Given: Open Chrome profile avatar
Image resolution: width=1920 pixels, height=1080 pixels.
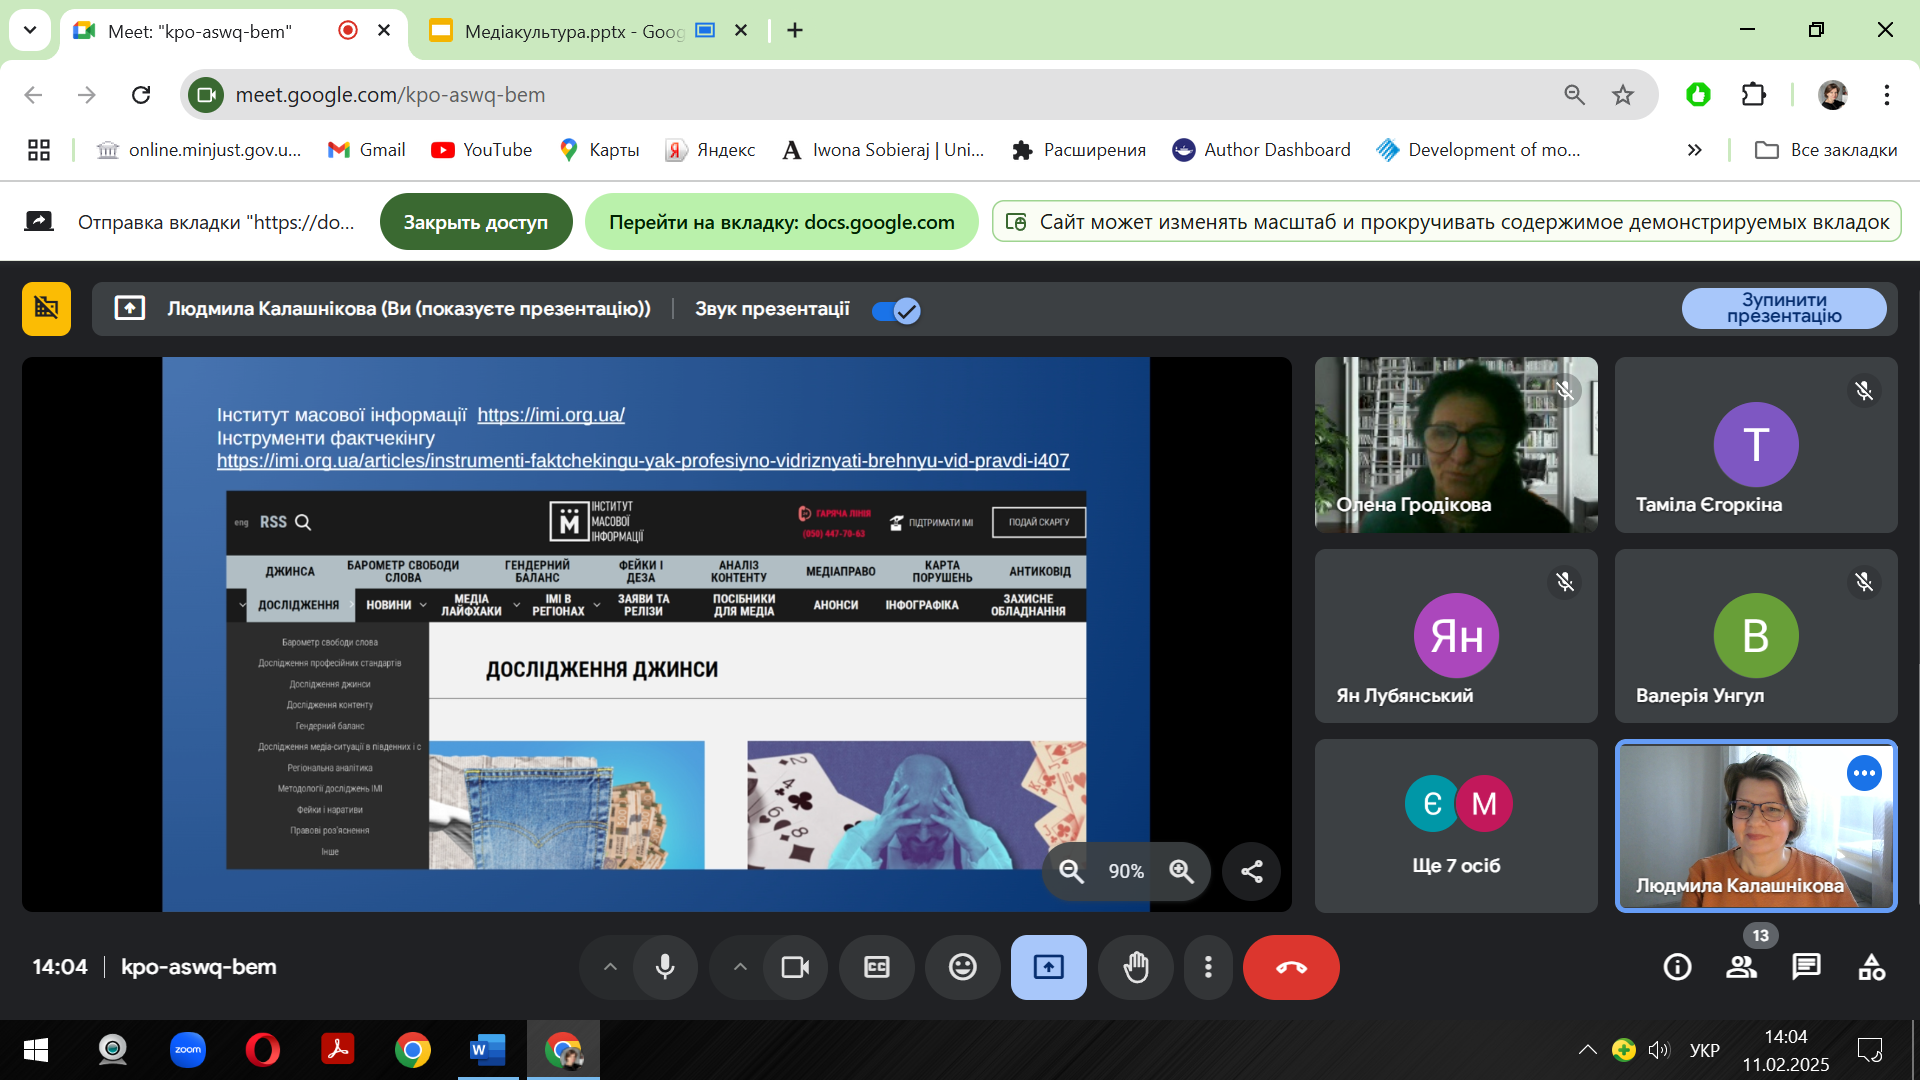Looking at the screenshot, I should pos(1833,95).
